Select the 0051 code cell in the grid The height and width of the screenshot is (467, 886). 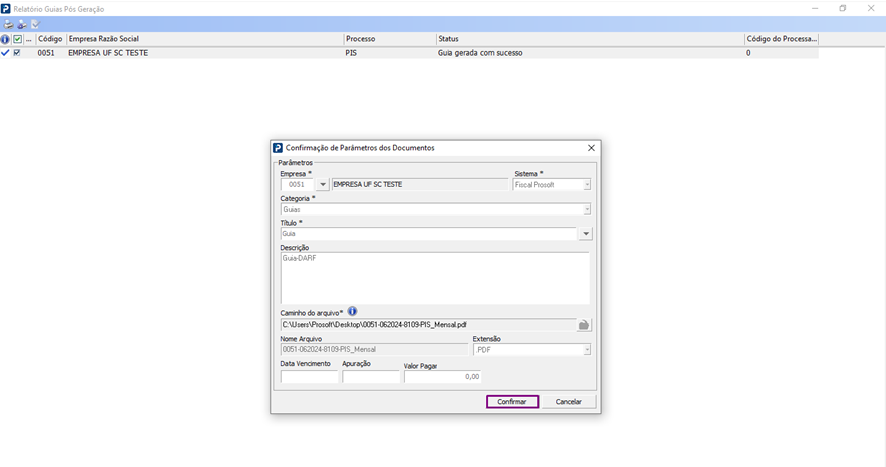coord(46,53)
